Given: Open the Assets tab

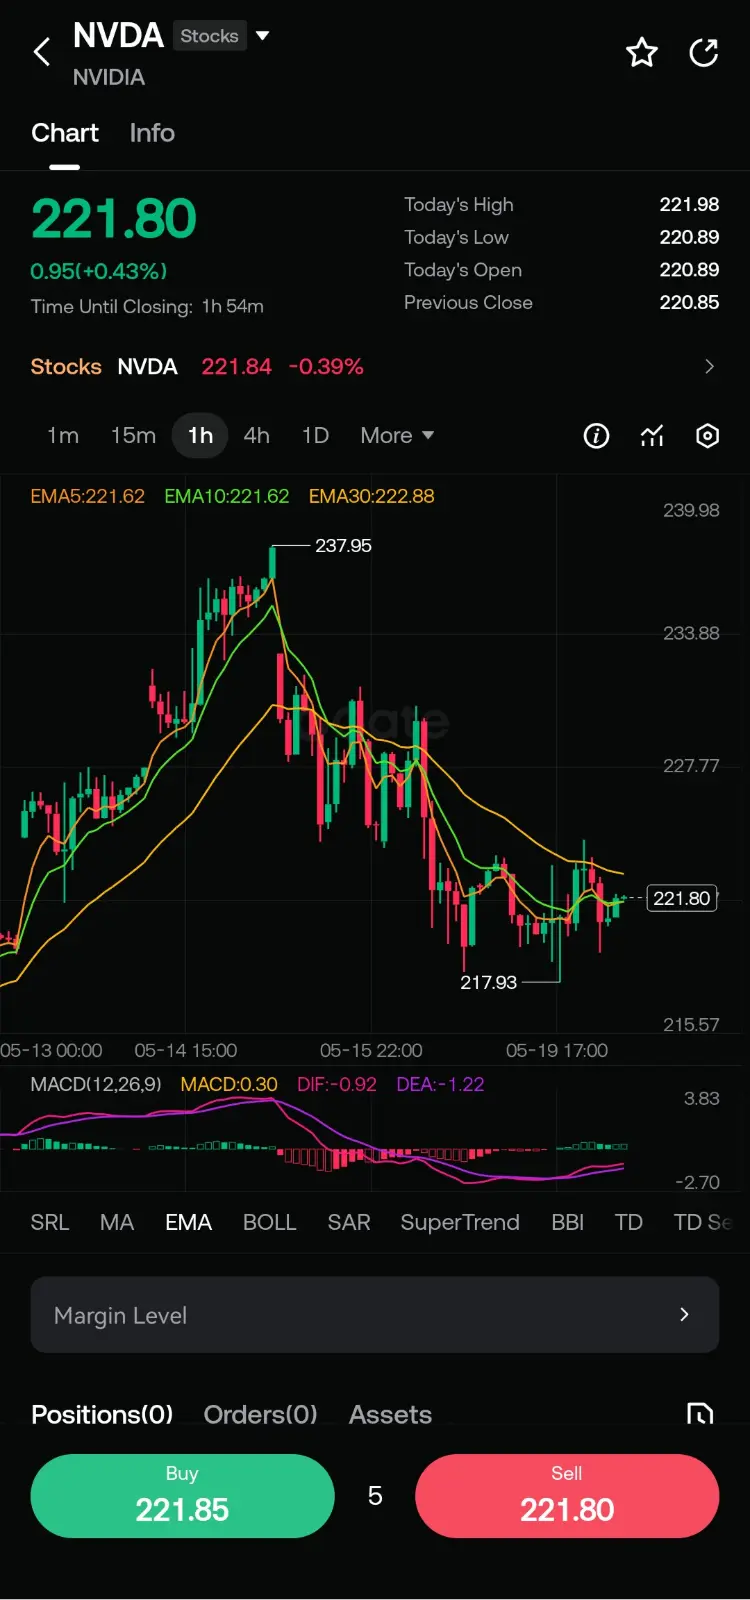Looking at the screenshot, I should [x=390, y=1414].
